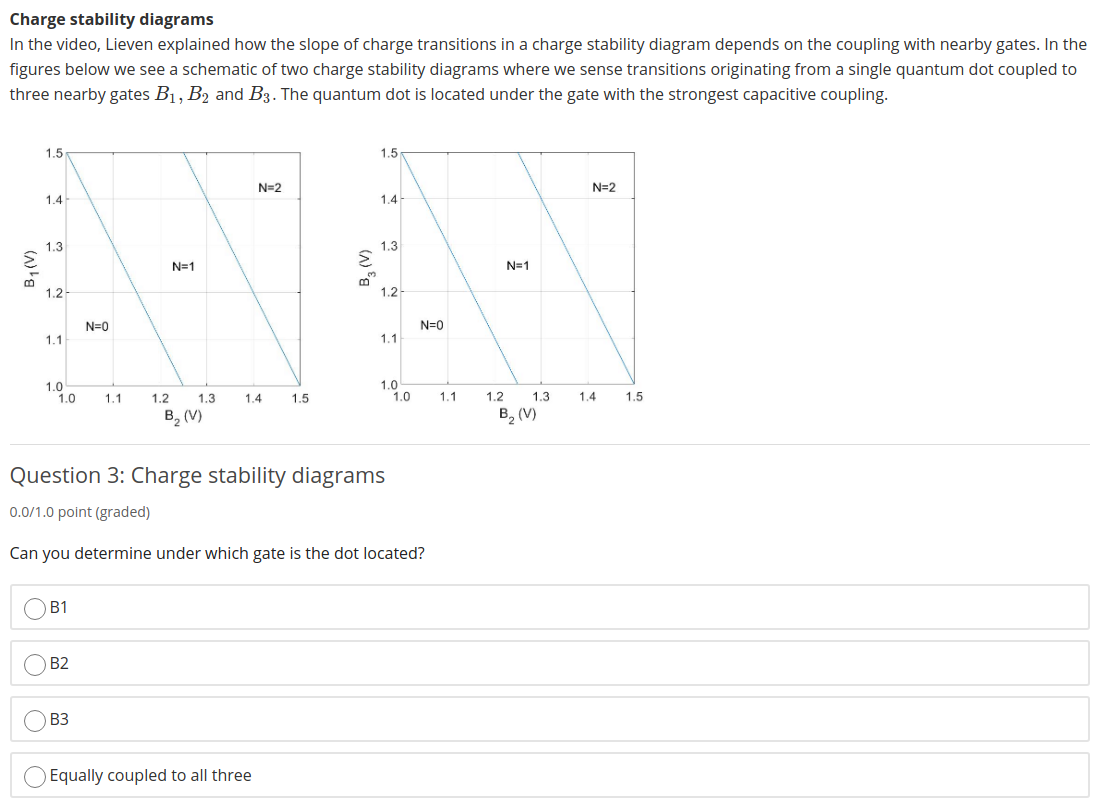Viewport: 1105px width, 803px height.
Task: Click the N=1 label in the right diagram
Action: pyautogui.click(x=518, y=266)
